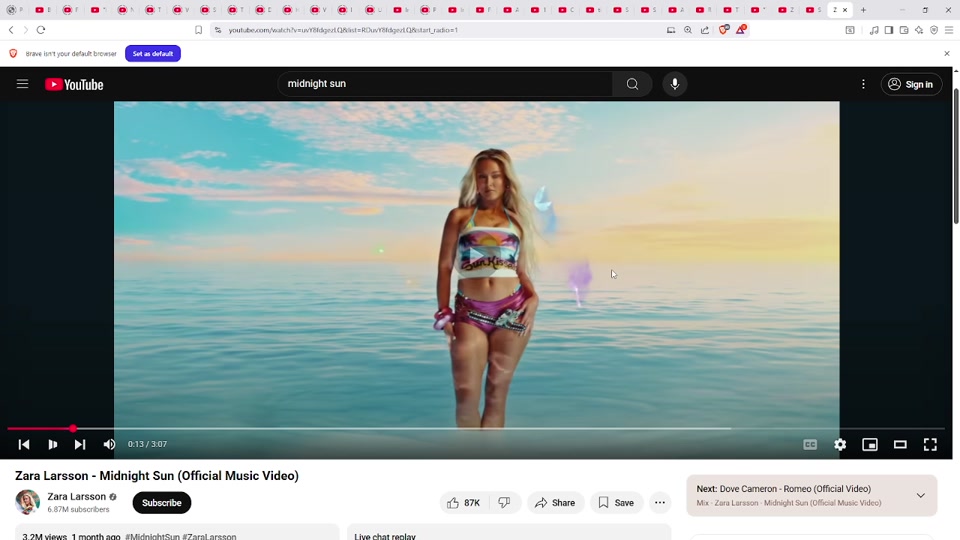Subscribe to the Zara Larsson channel
The image size is (960, 540).
click(161, 503)
